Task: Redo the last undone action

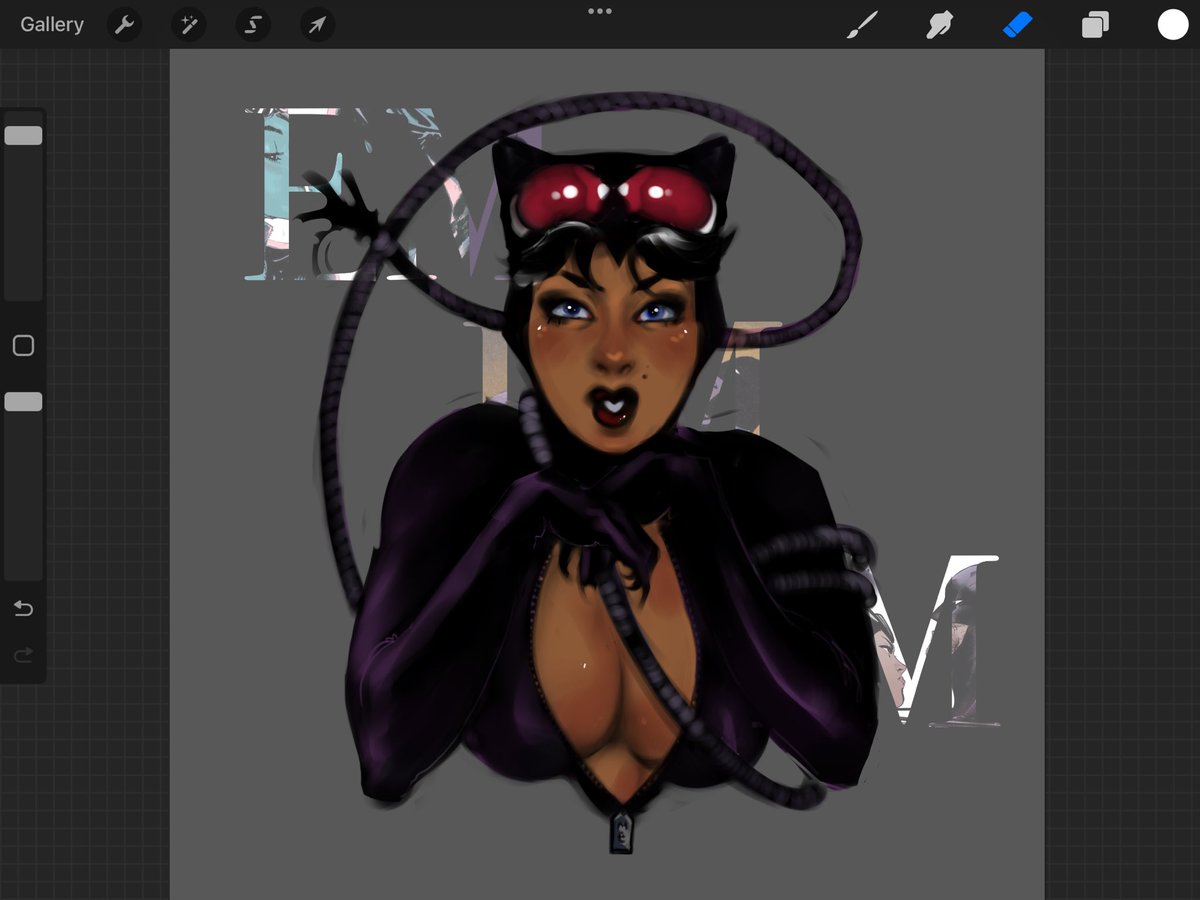Action: tap(23, 655)
